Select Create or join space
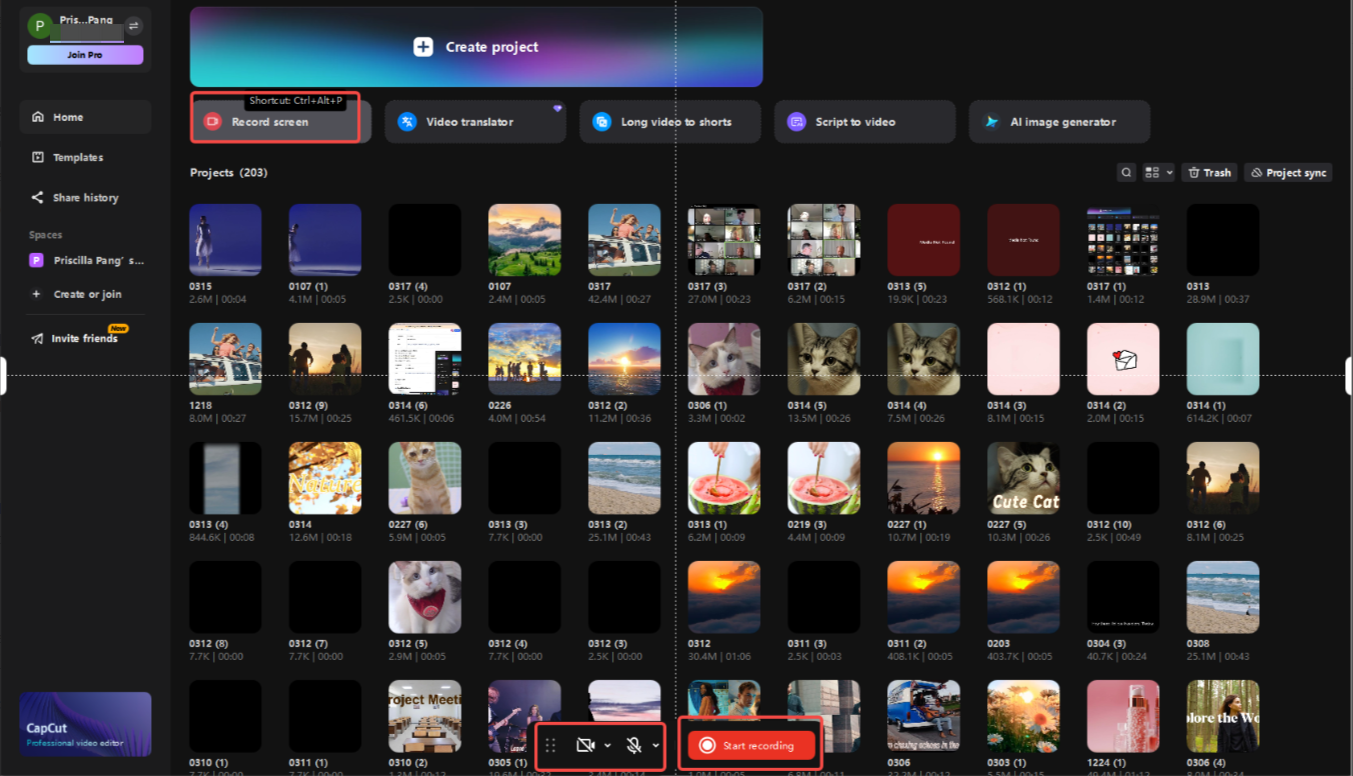Screen dimensions: 1353x776 pyautogui.click(x=85, y=294)
